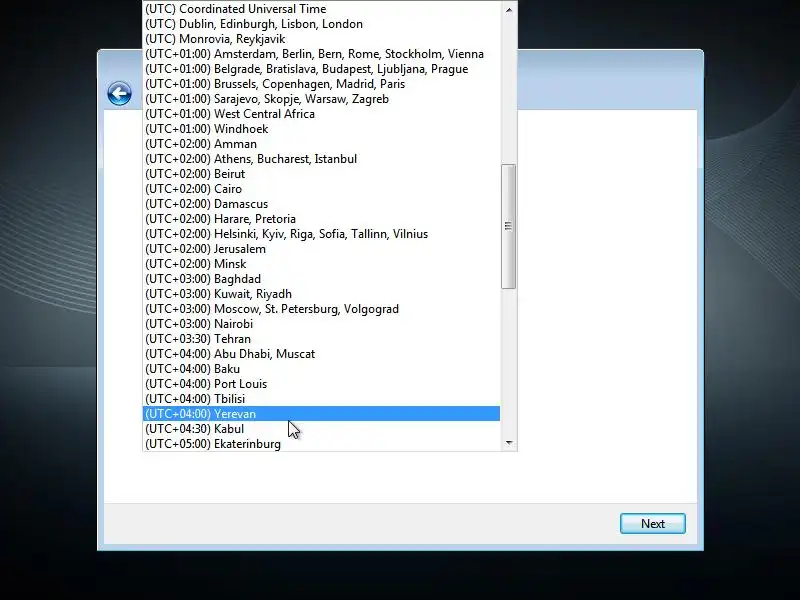This screenshot has height=600, width=800.
Task: Select (UTC+04:30) Kabul
Action: [x=321, y=429]
